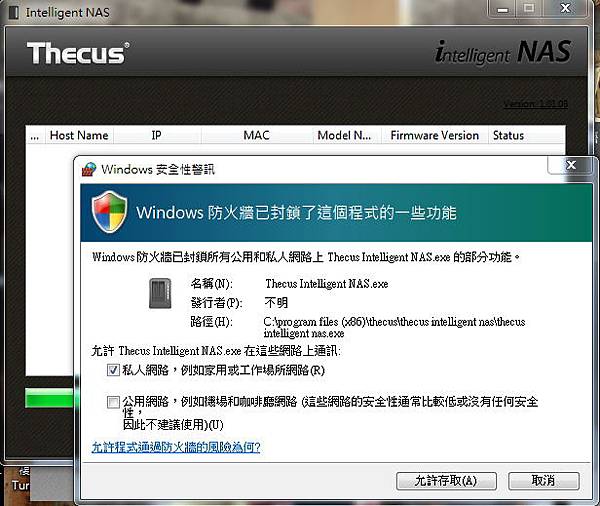Click the Firmware Version column header

click(435, 135)
